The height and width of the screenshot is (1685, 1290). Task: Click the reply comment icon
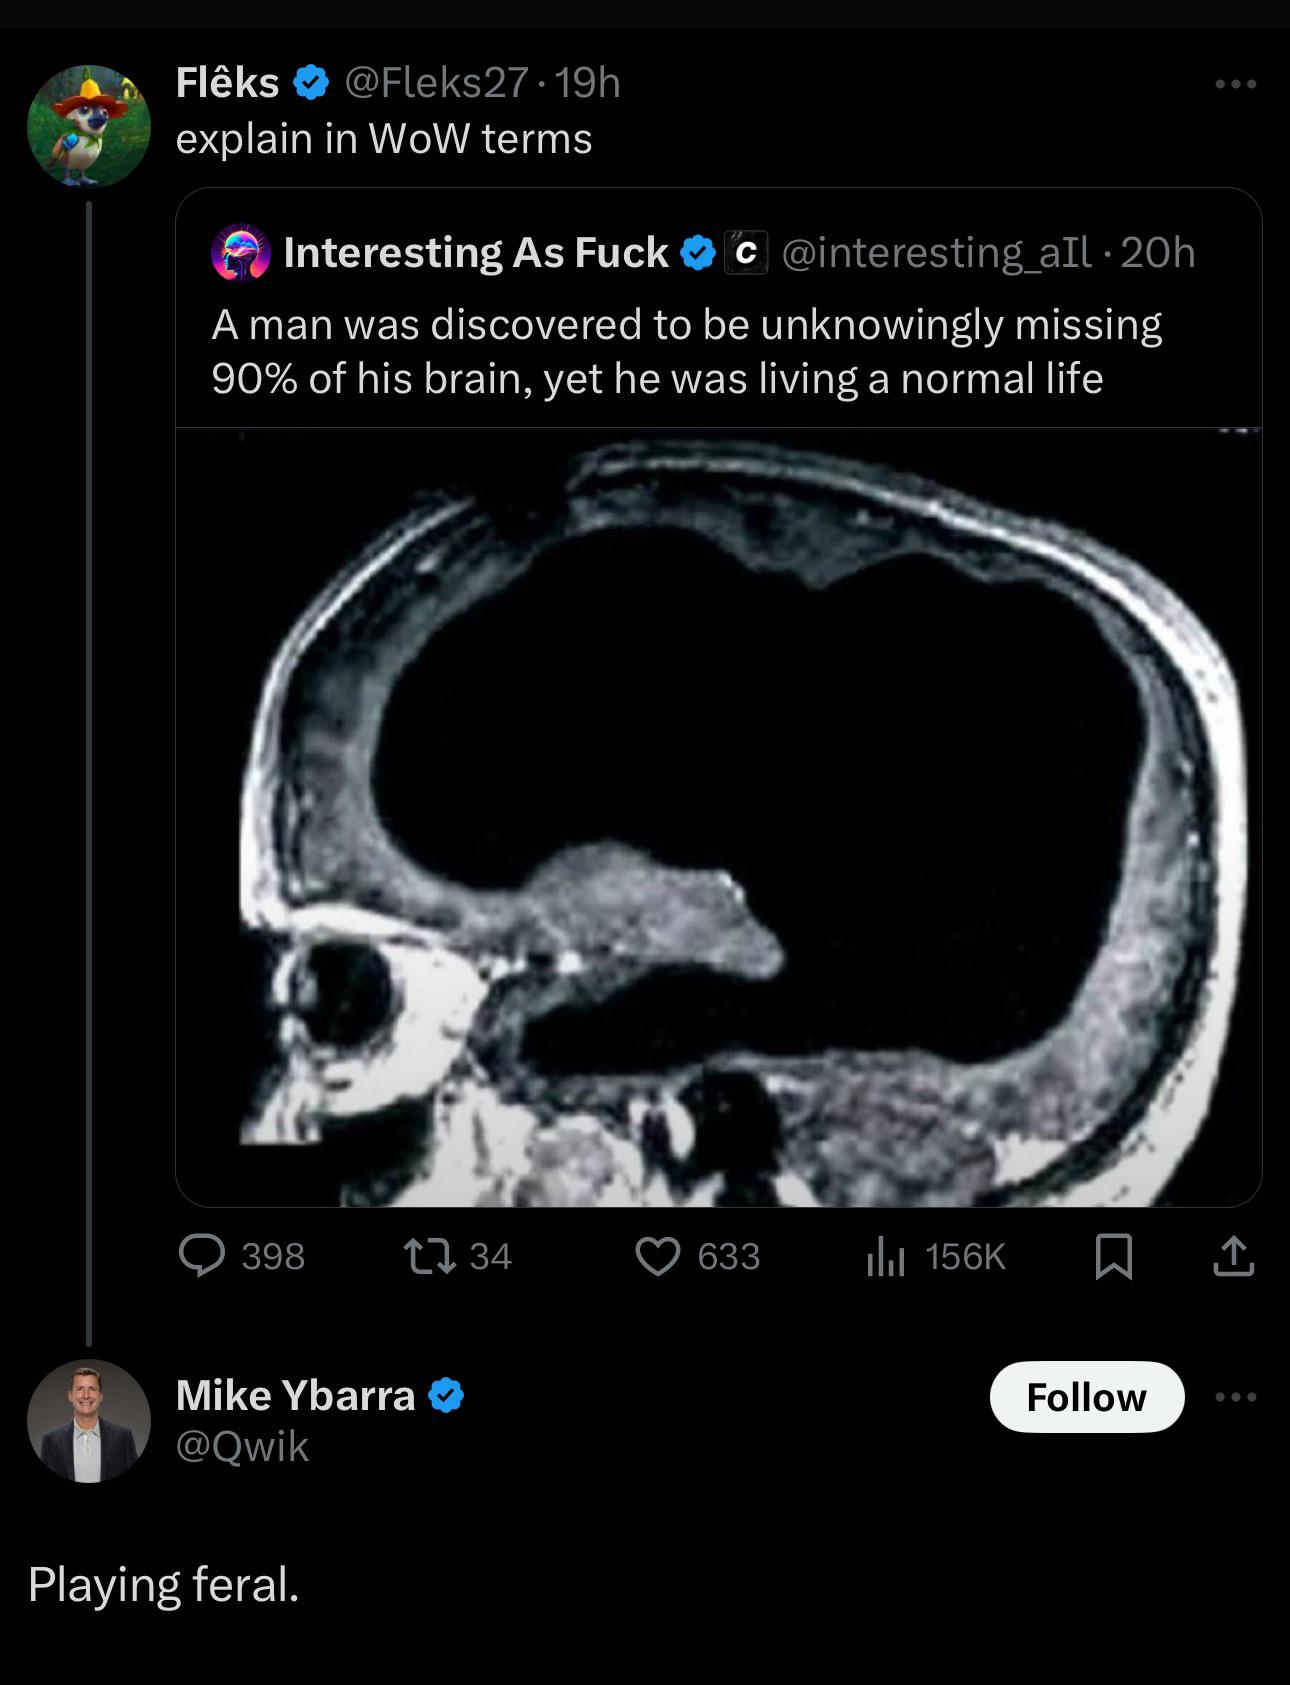click(x=202, y=1256)
